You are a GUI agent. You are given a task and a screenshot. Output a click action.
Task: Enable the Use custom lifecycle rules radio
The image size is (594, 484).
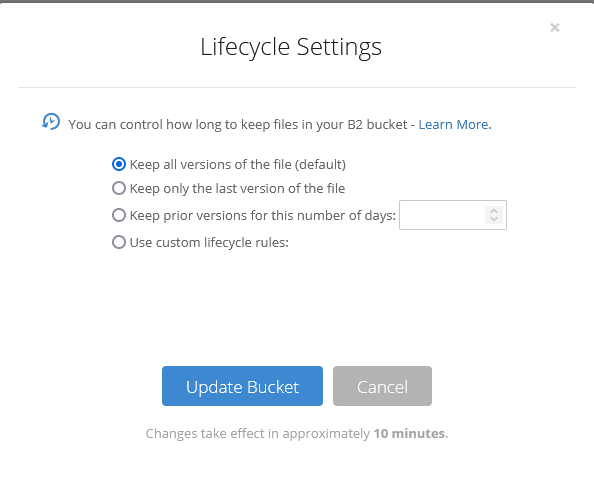click(x=119, y=242)
